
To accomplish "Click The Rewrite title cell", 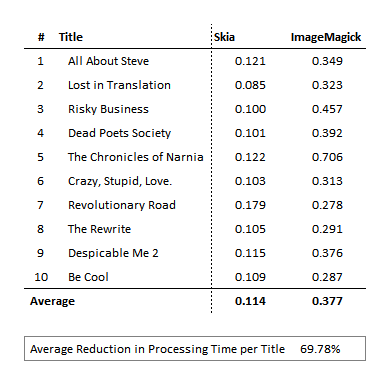I will click(x=99, y=229).
